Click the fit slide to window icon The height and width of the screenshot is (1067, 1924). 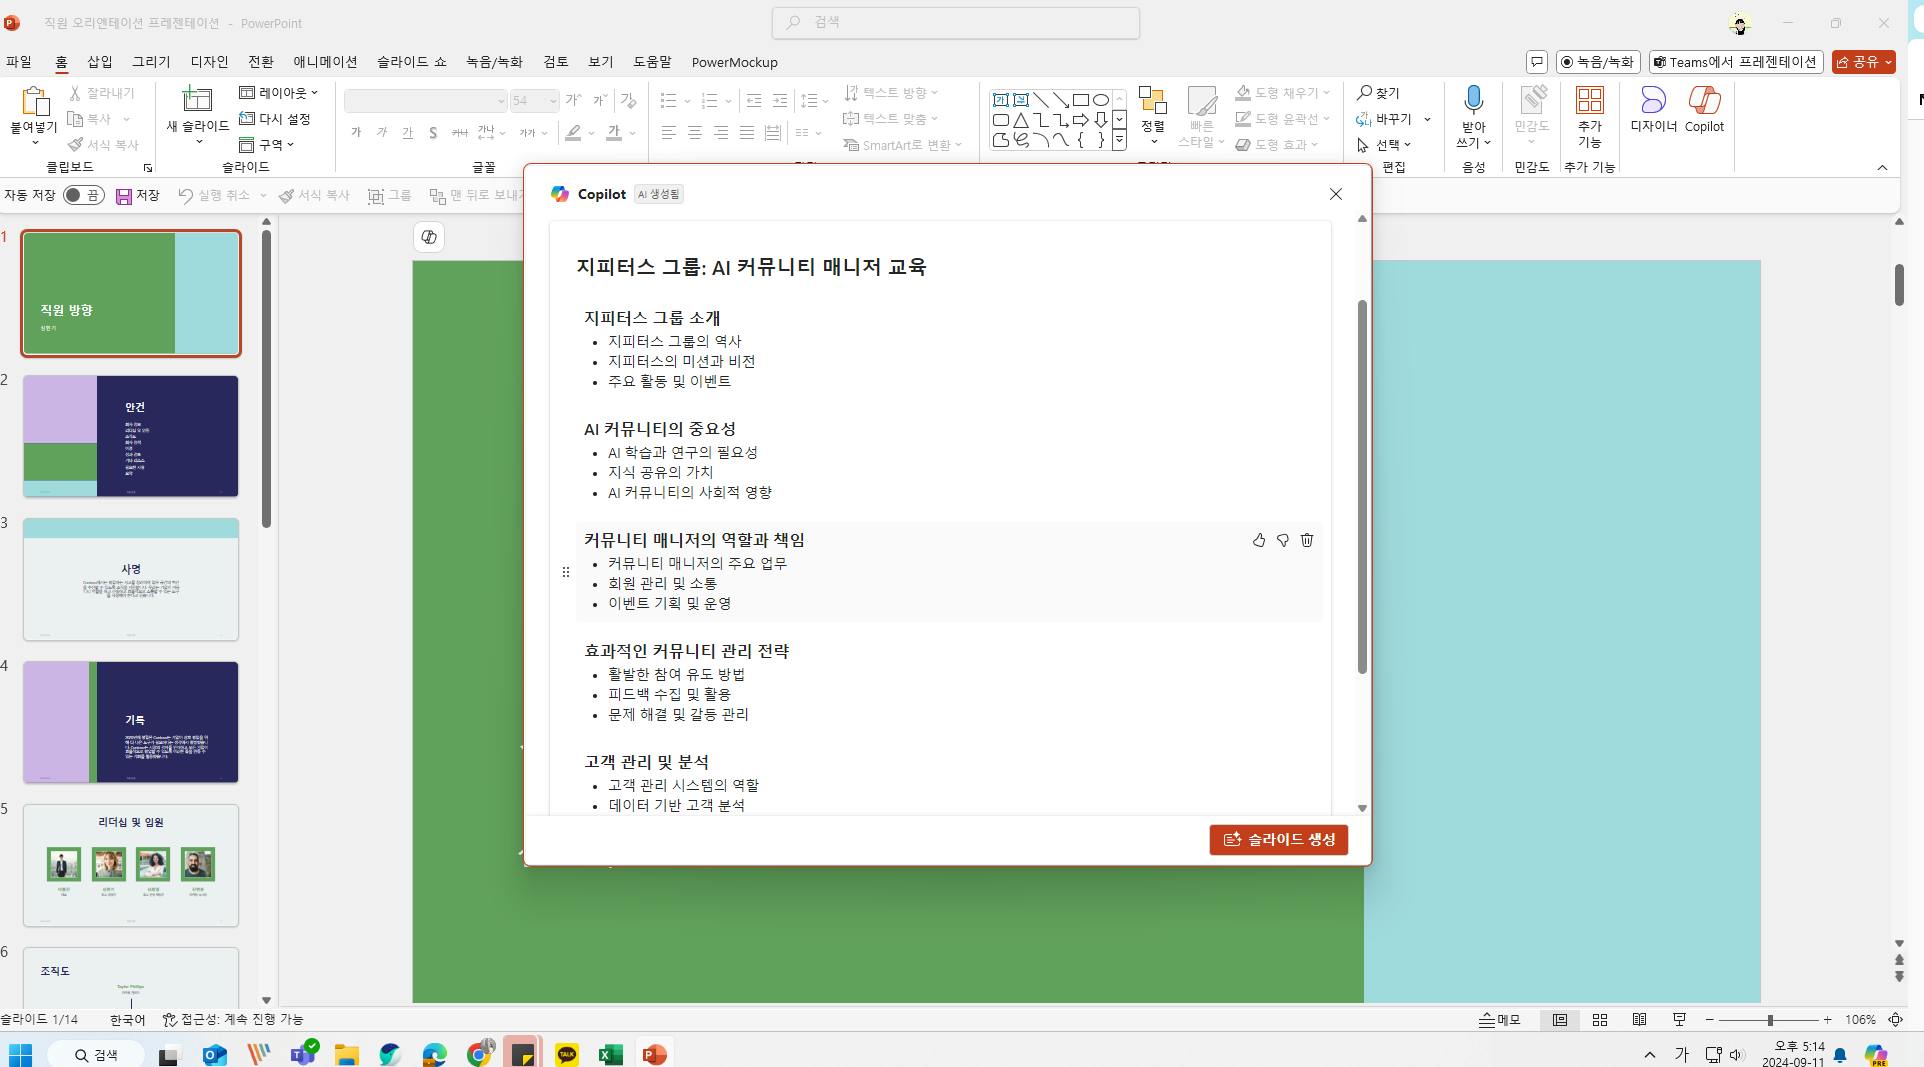(x=1895, y=1020)
